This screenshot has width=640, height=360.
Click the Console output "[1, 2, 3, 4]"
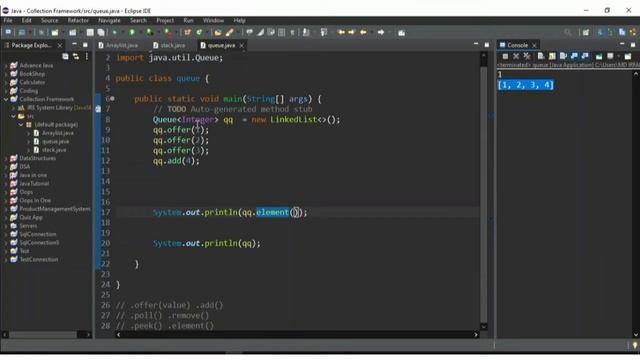(526, 85)
